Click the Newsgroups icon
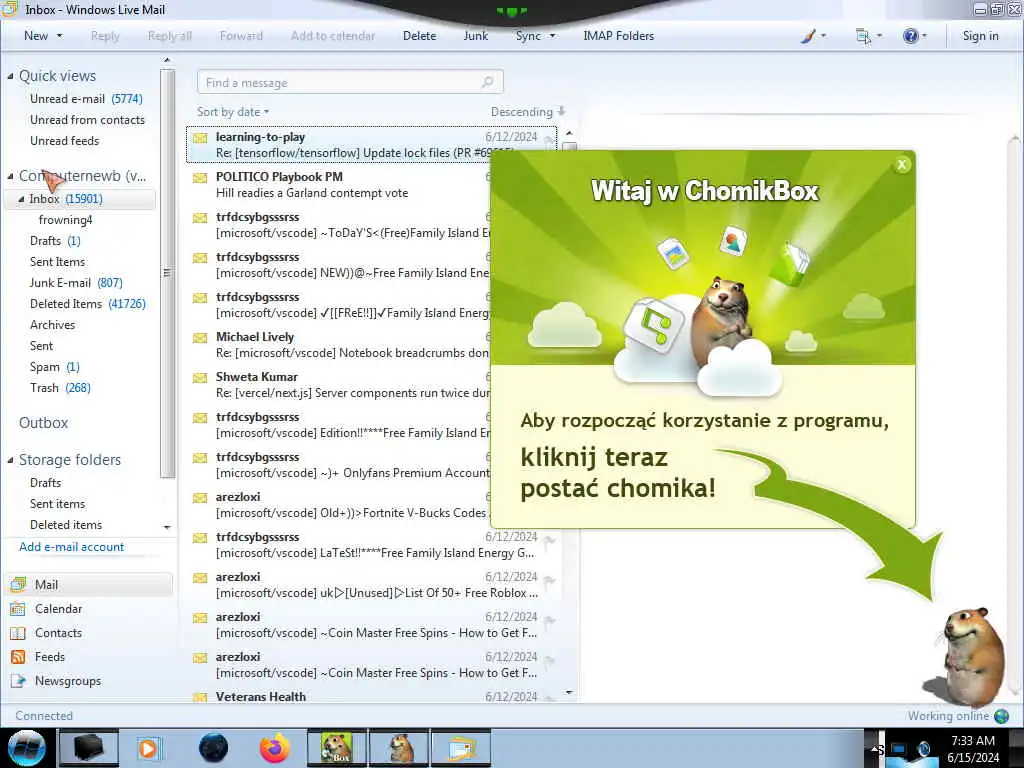 [18, 681]
